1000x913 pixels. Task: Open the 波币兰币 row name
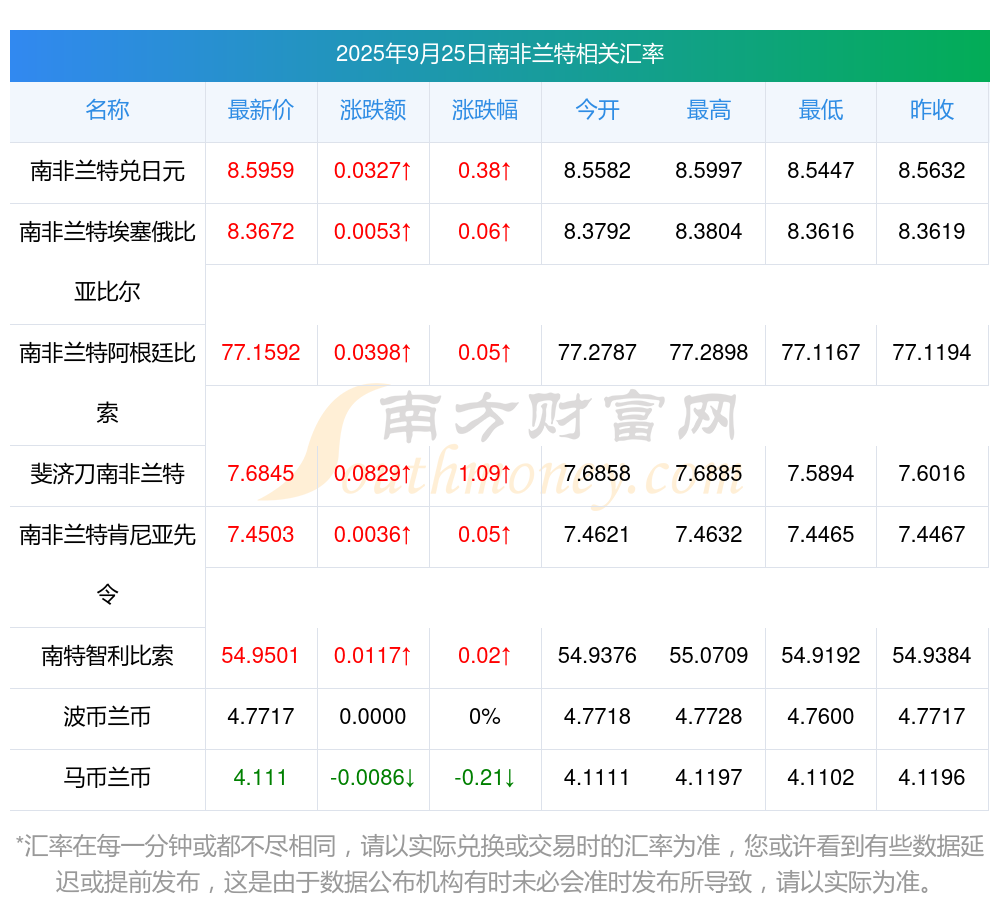[x=107, y=717]
